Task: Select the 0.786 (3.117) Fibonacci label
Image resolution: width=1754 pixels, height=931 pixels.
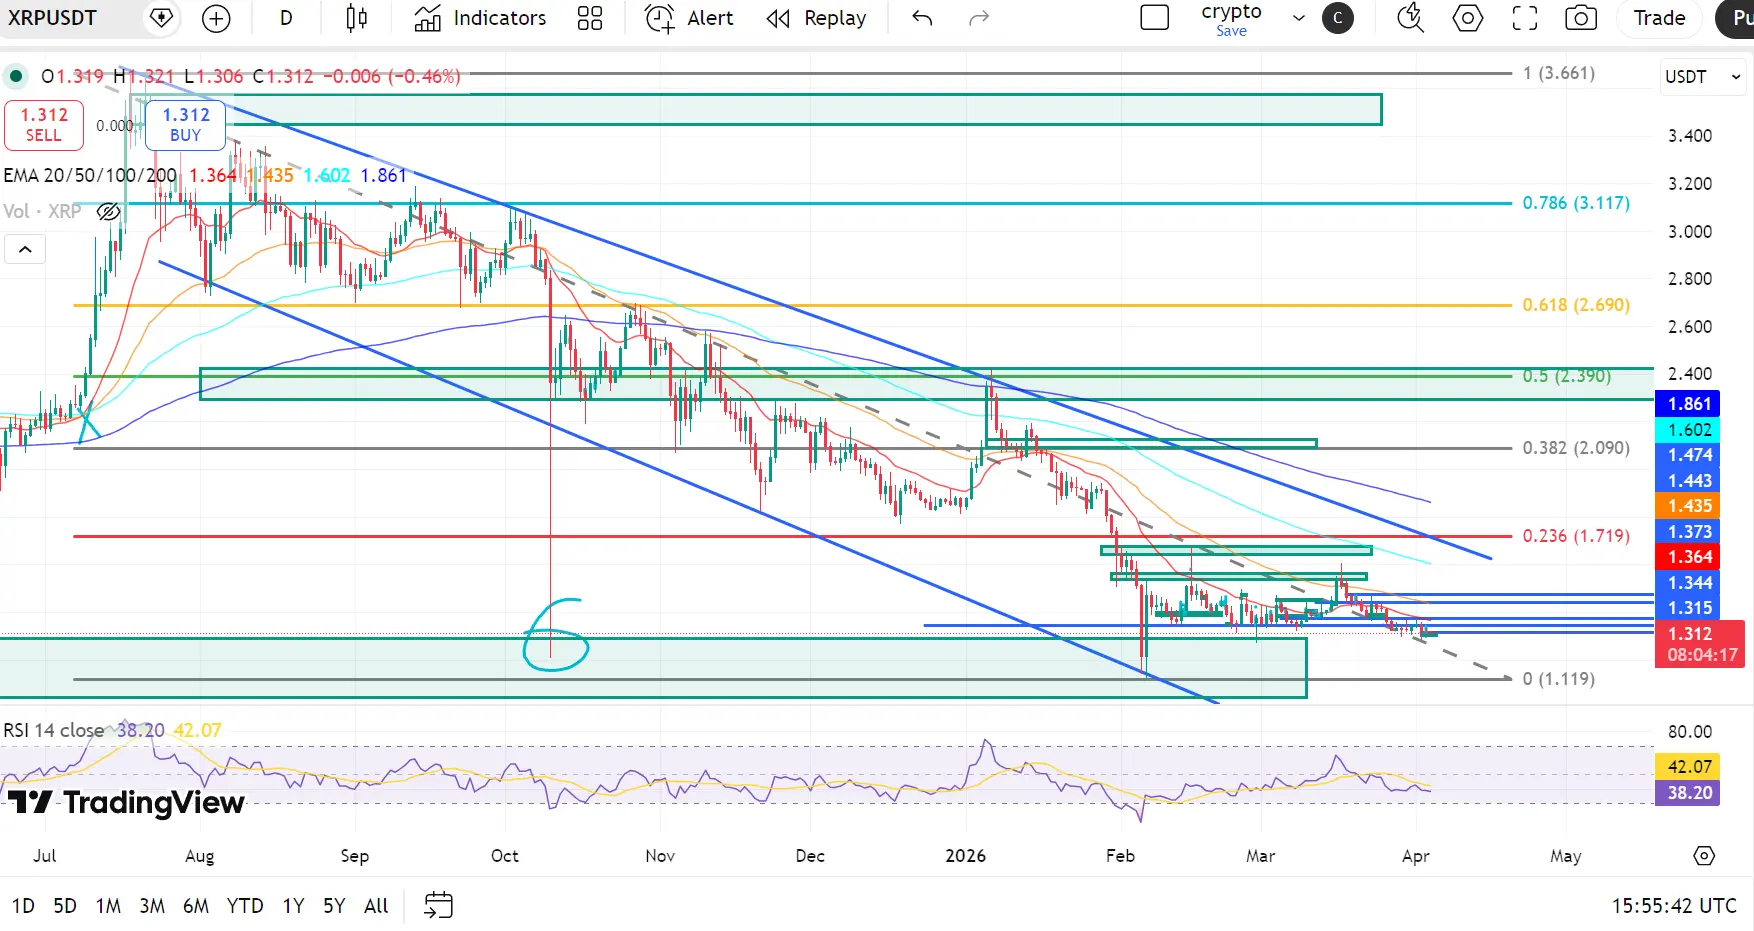Action: click(x=1576, y=203)
